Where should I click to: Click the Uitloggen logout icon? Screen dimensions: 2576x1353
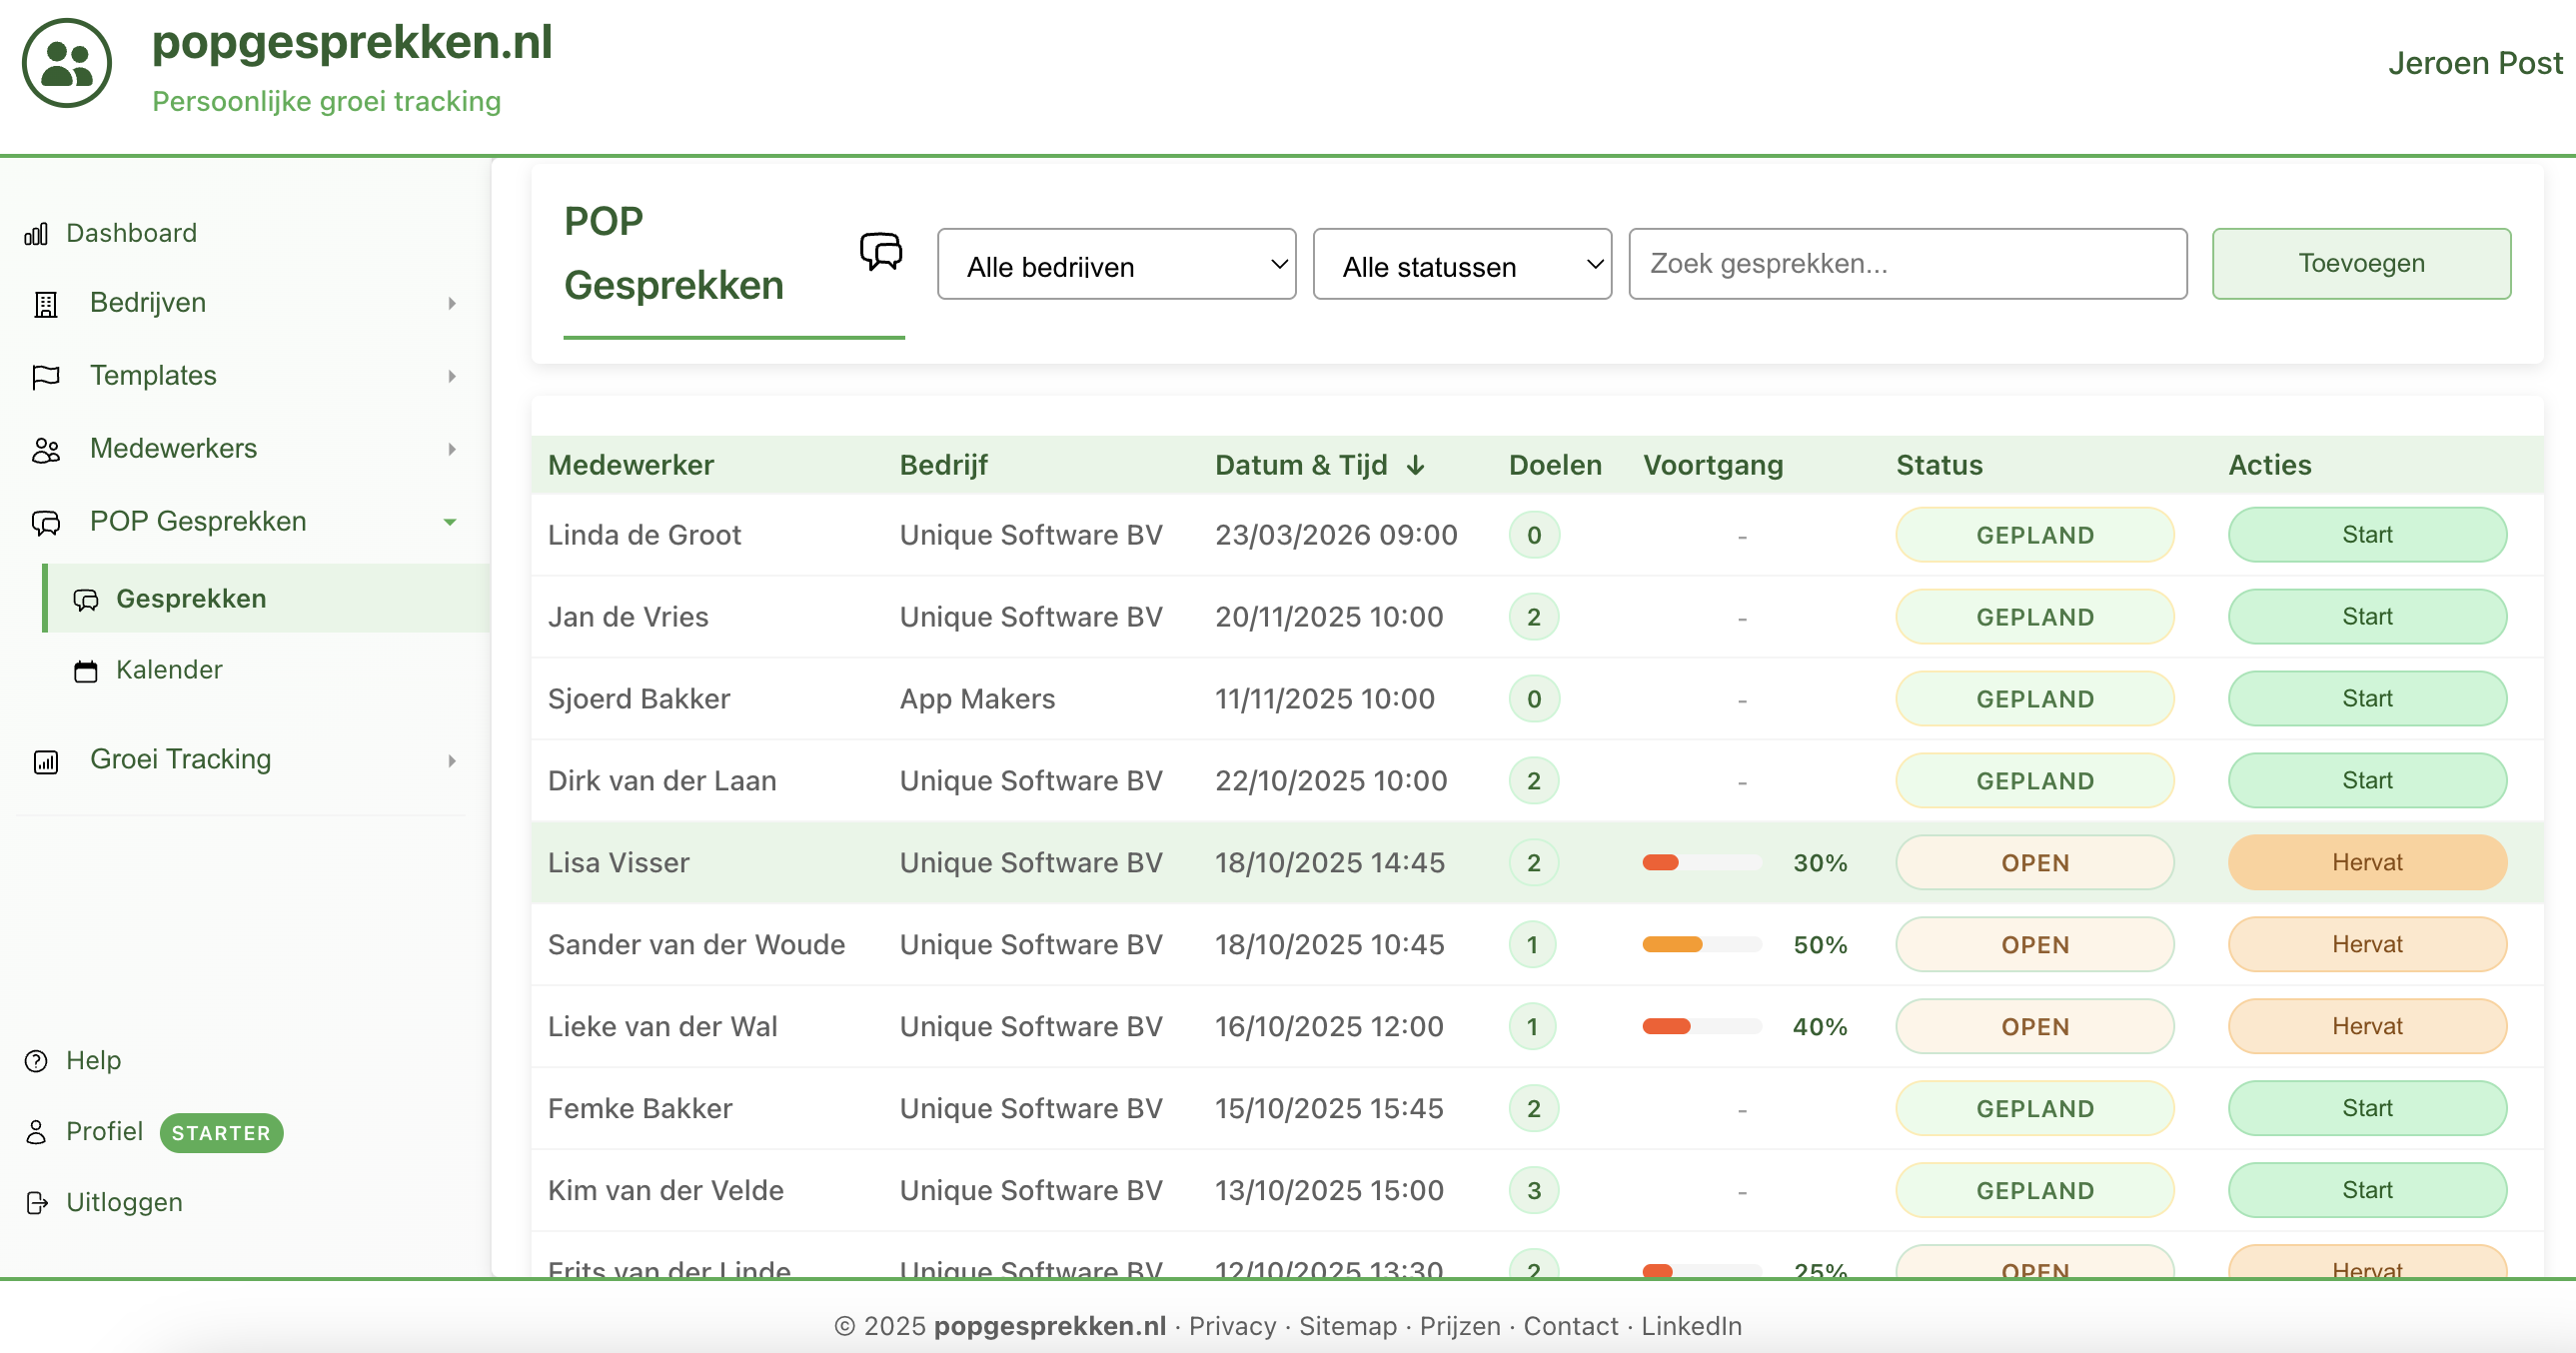click(36, 1203)
